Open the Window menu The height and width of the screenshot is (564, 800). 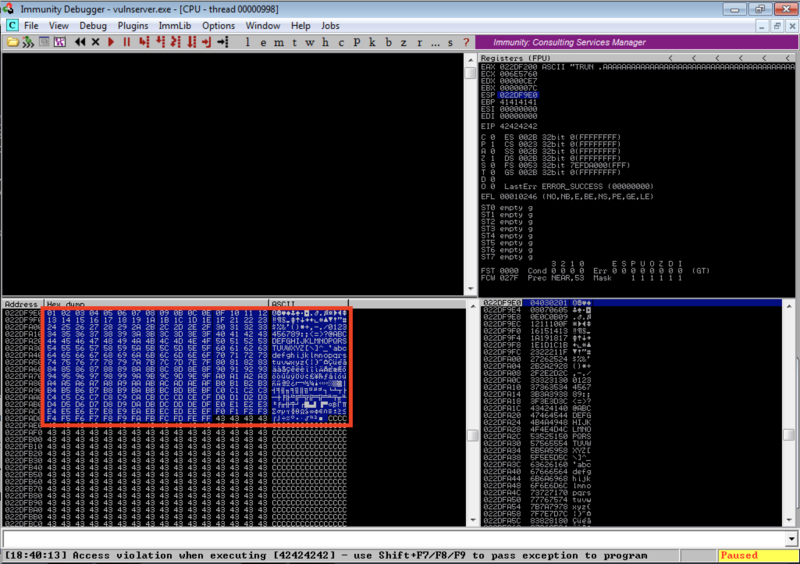click(x=263, y=26)
